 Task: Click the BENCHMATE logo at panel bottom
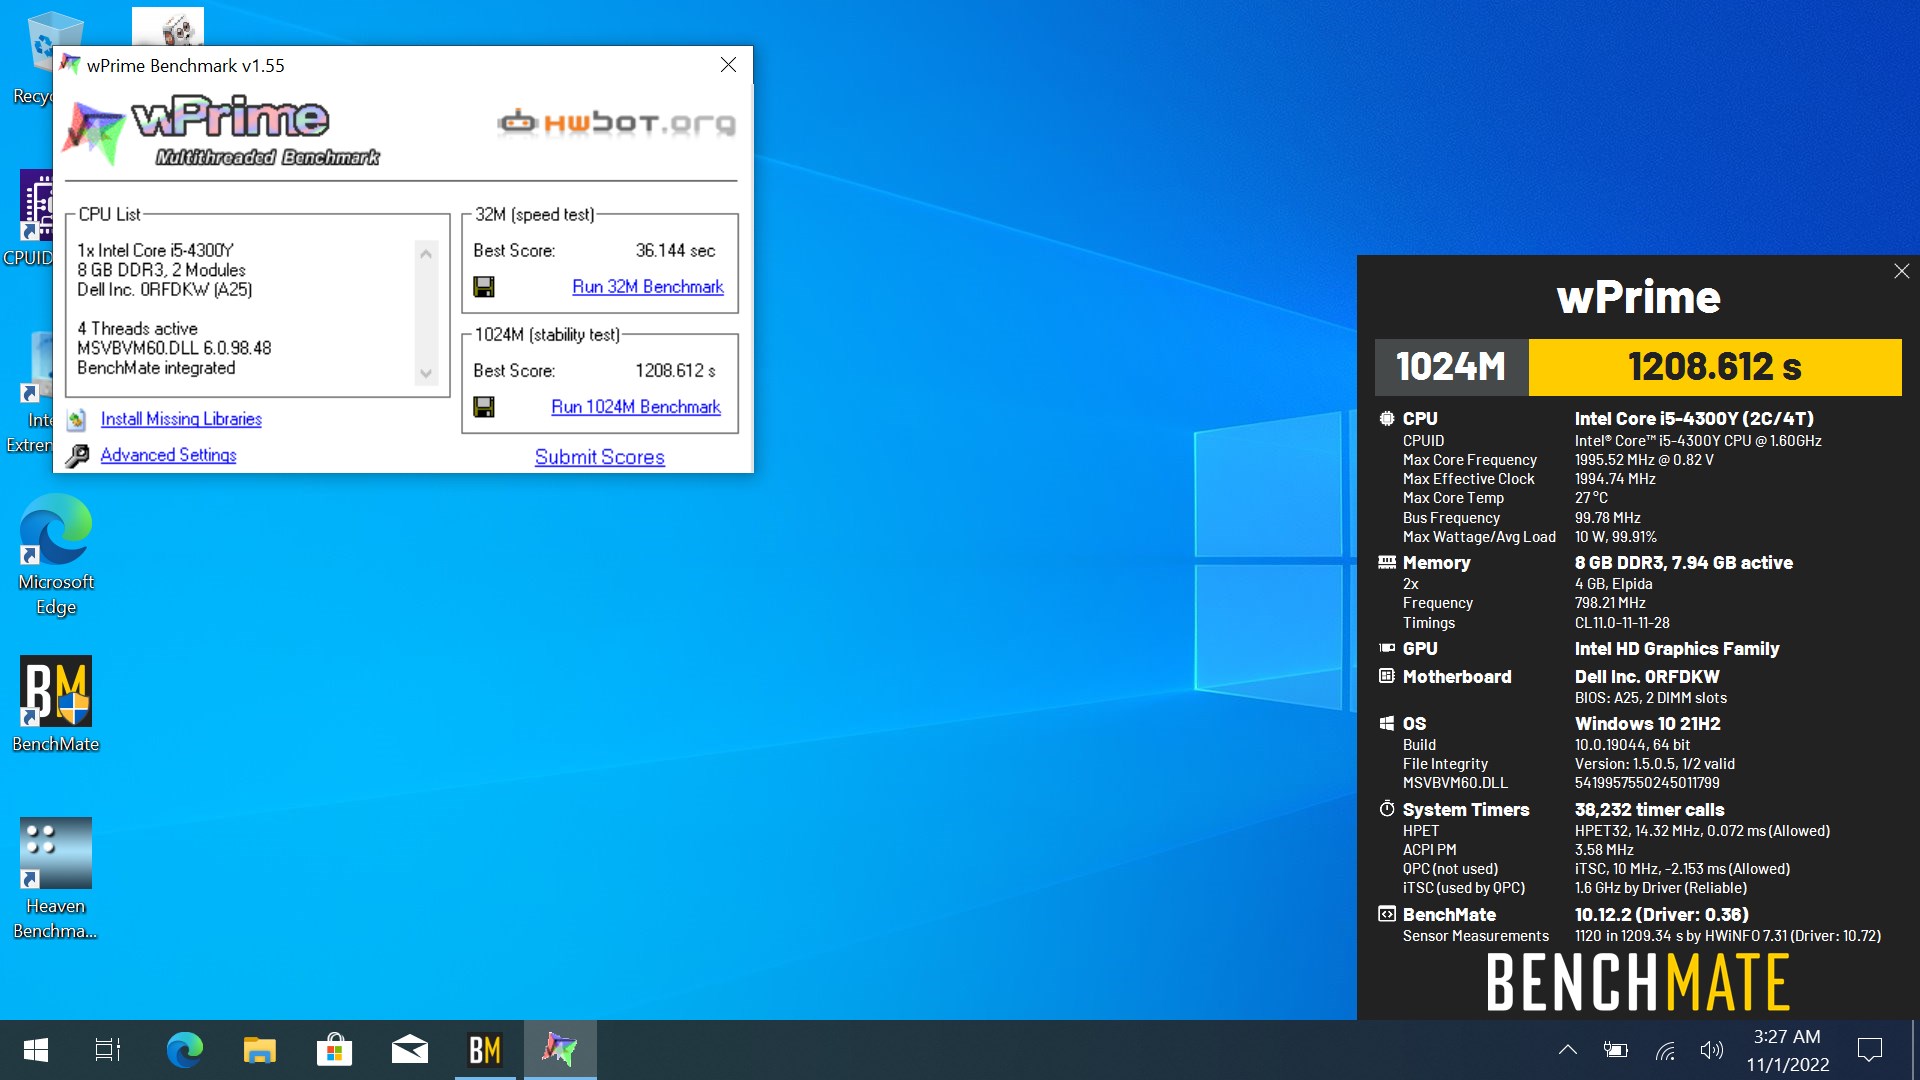pos(1637,982)
